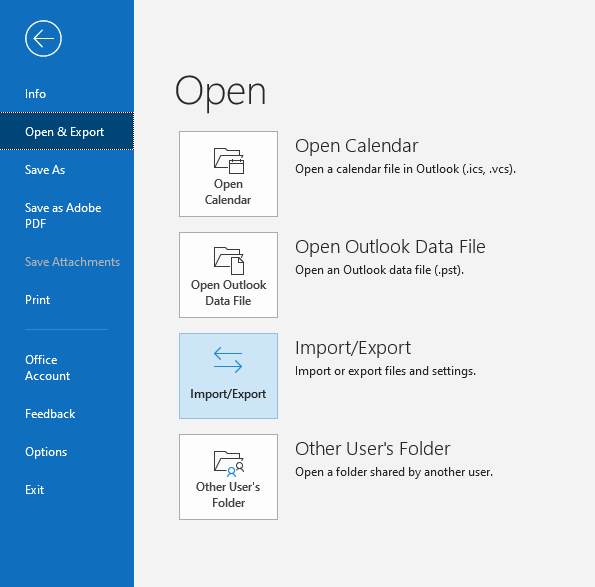Click the large 'Open' page title
Image resolution: width=595 pixels, height=587 pixels.
220,92
